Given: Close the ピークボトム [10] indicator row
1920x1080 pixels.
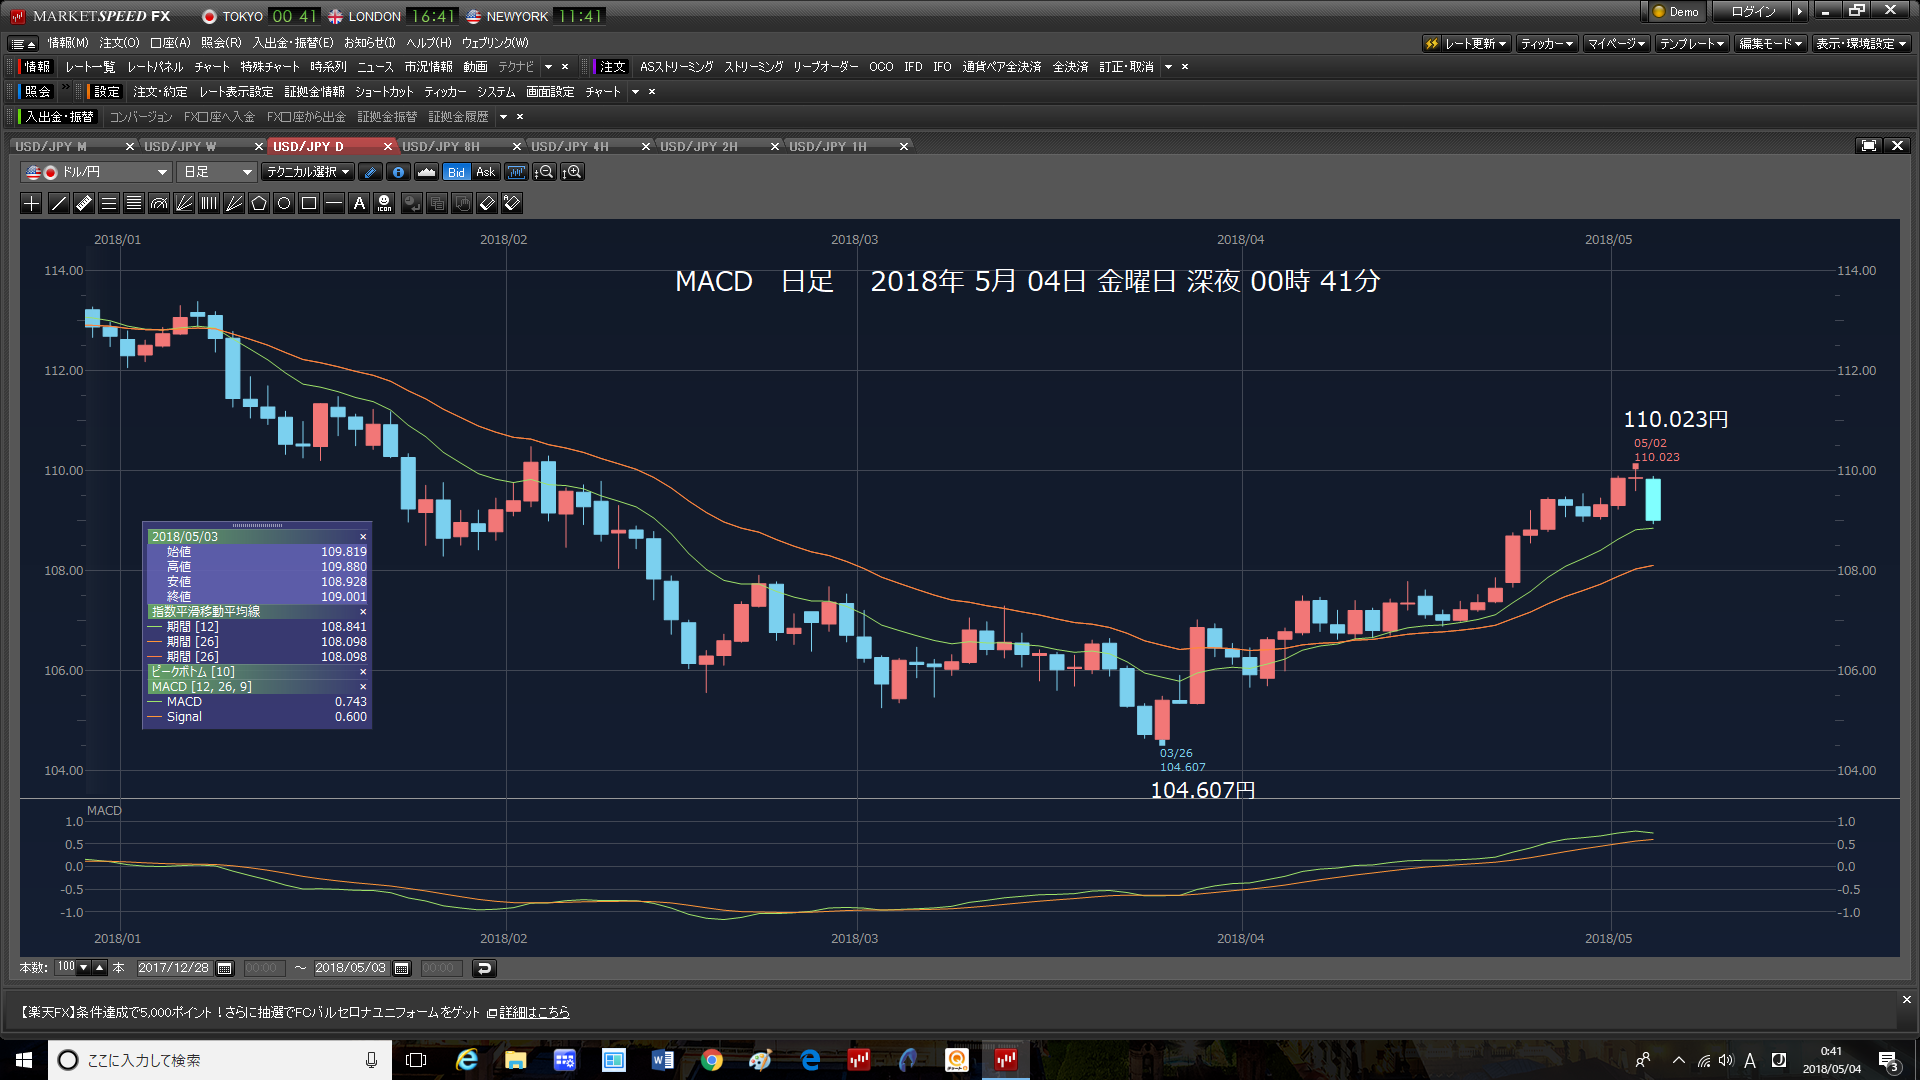Looking at the screenshot, I should click(x=363, y=672).
